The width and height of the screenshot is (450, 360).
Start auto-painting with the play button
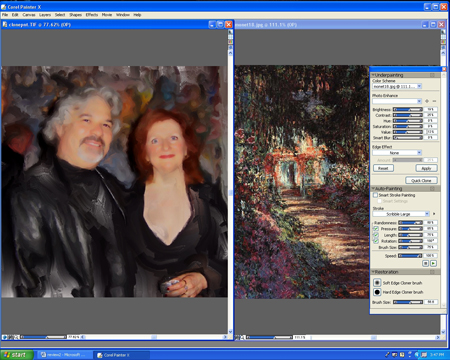(433, 263)
